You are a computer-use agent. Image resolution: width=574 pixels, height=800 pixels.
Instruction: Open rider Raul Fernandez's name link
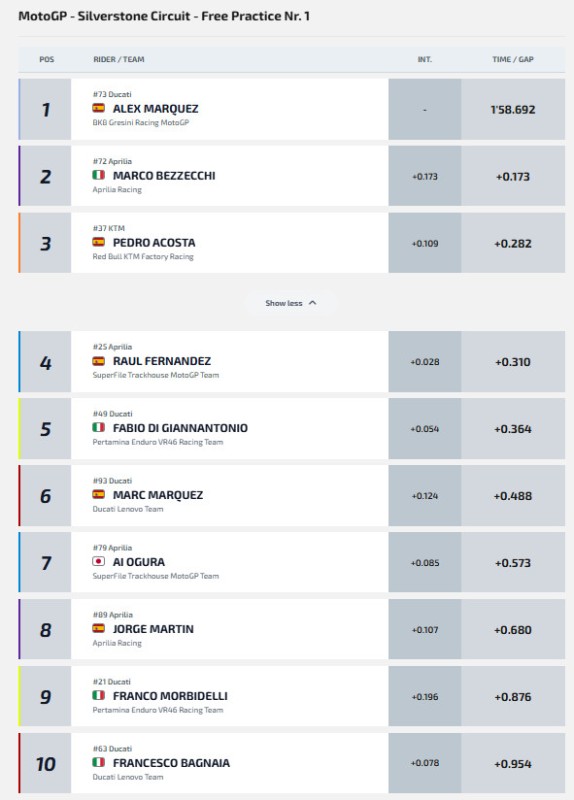(162, 361)
